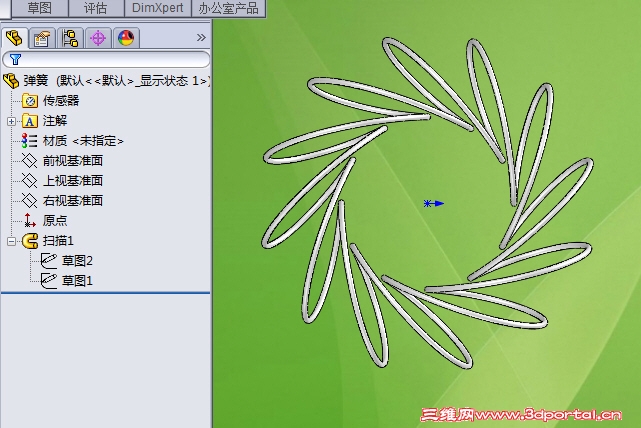Click the 注解 annotations icon
The width and height of the screenshot is (641, 428).
click(x=29, y=121)
